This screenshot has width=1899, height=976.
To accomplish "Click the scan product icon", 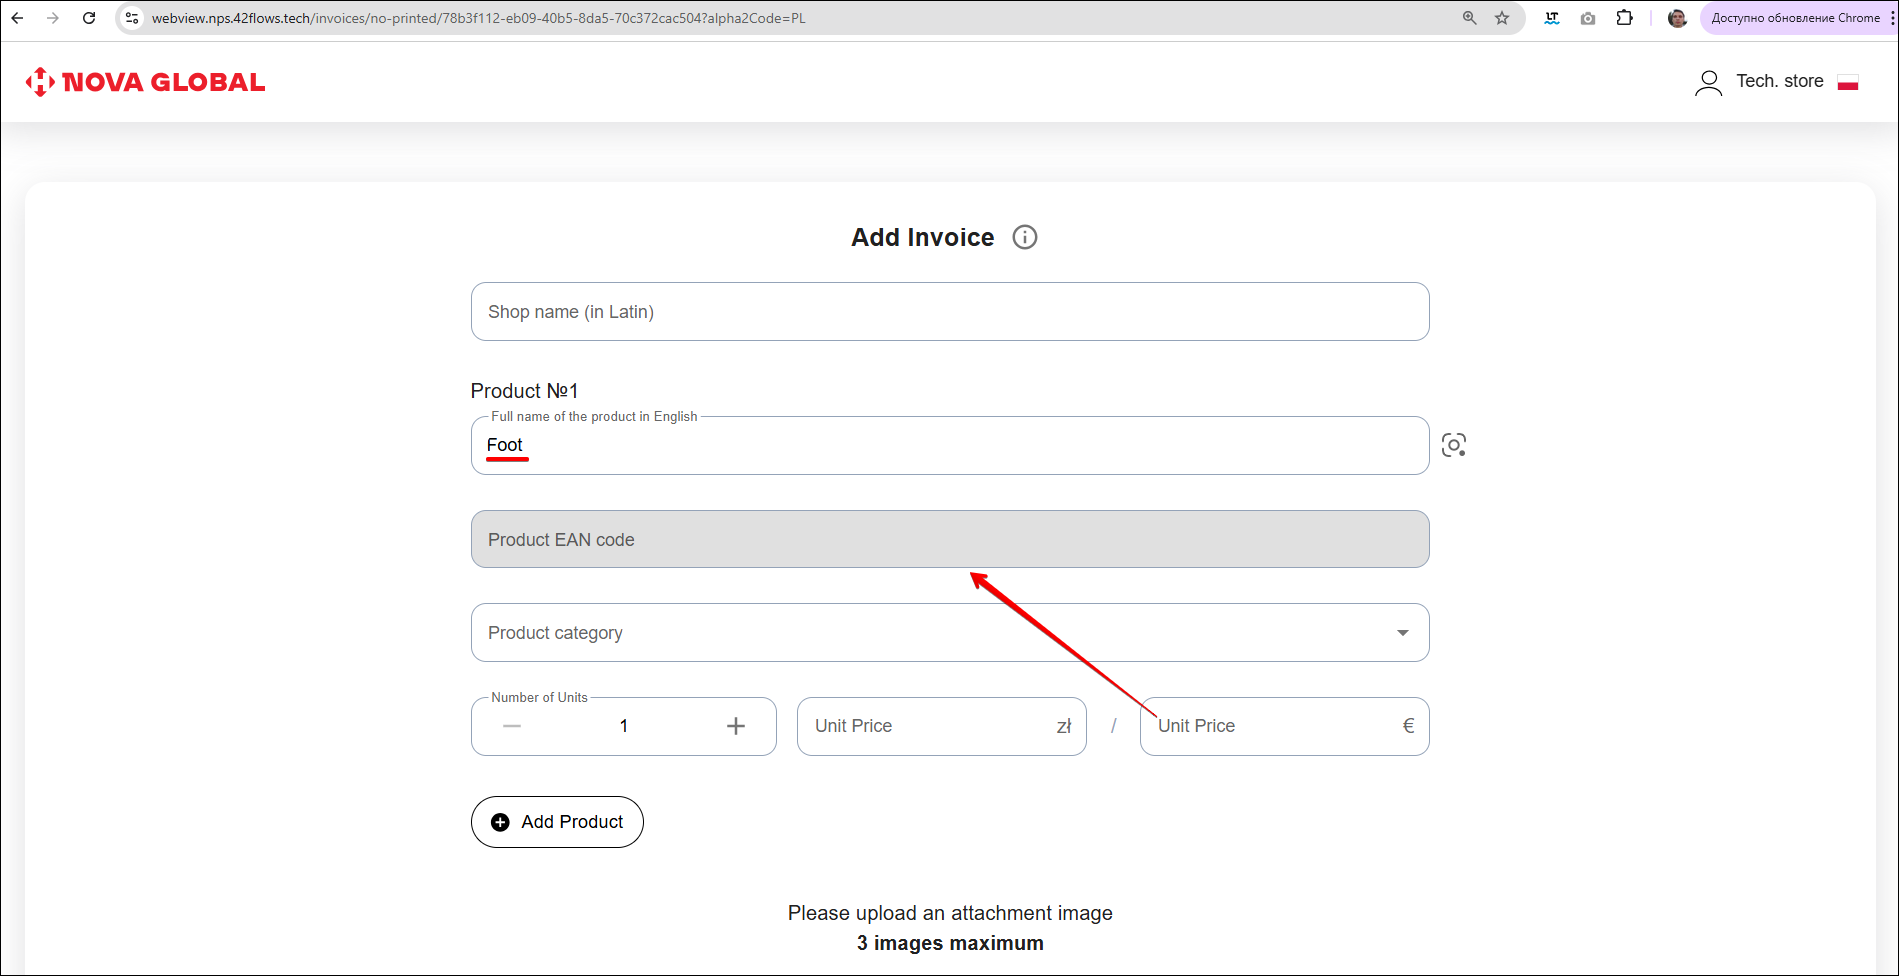I will click(x=1453, y=445).
